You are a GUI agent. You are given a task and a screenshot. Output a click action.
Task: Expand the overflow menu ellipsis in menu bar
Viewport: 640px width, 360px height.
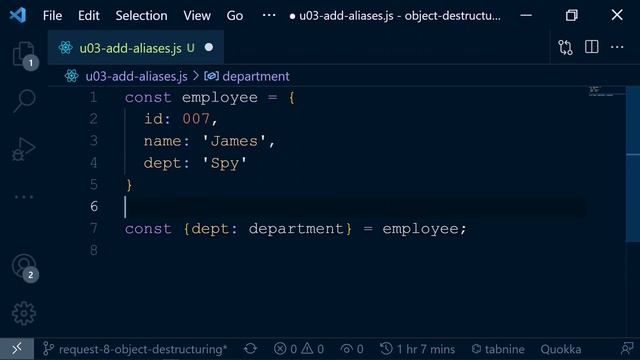(269, 16)
